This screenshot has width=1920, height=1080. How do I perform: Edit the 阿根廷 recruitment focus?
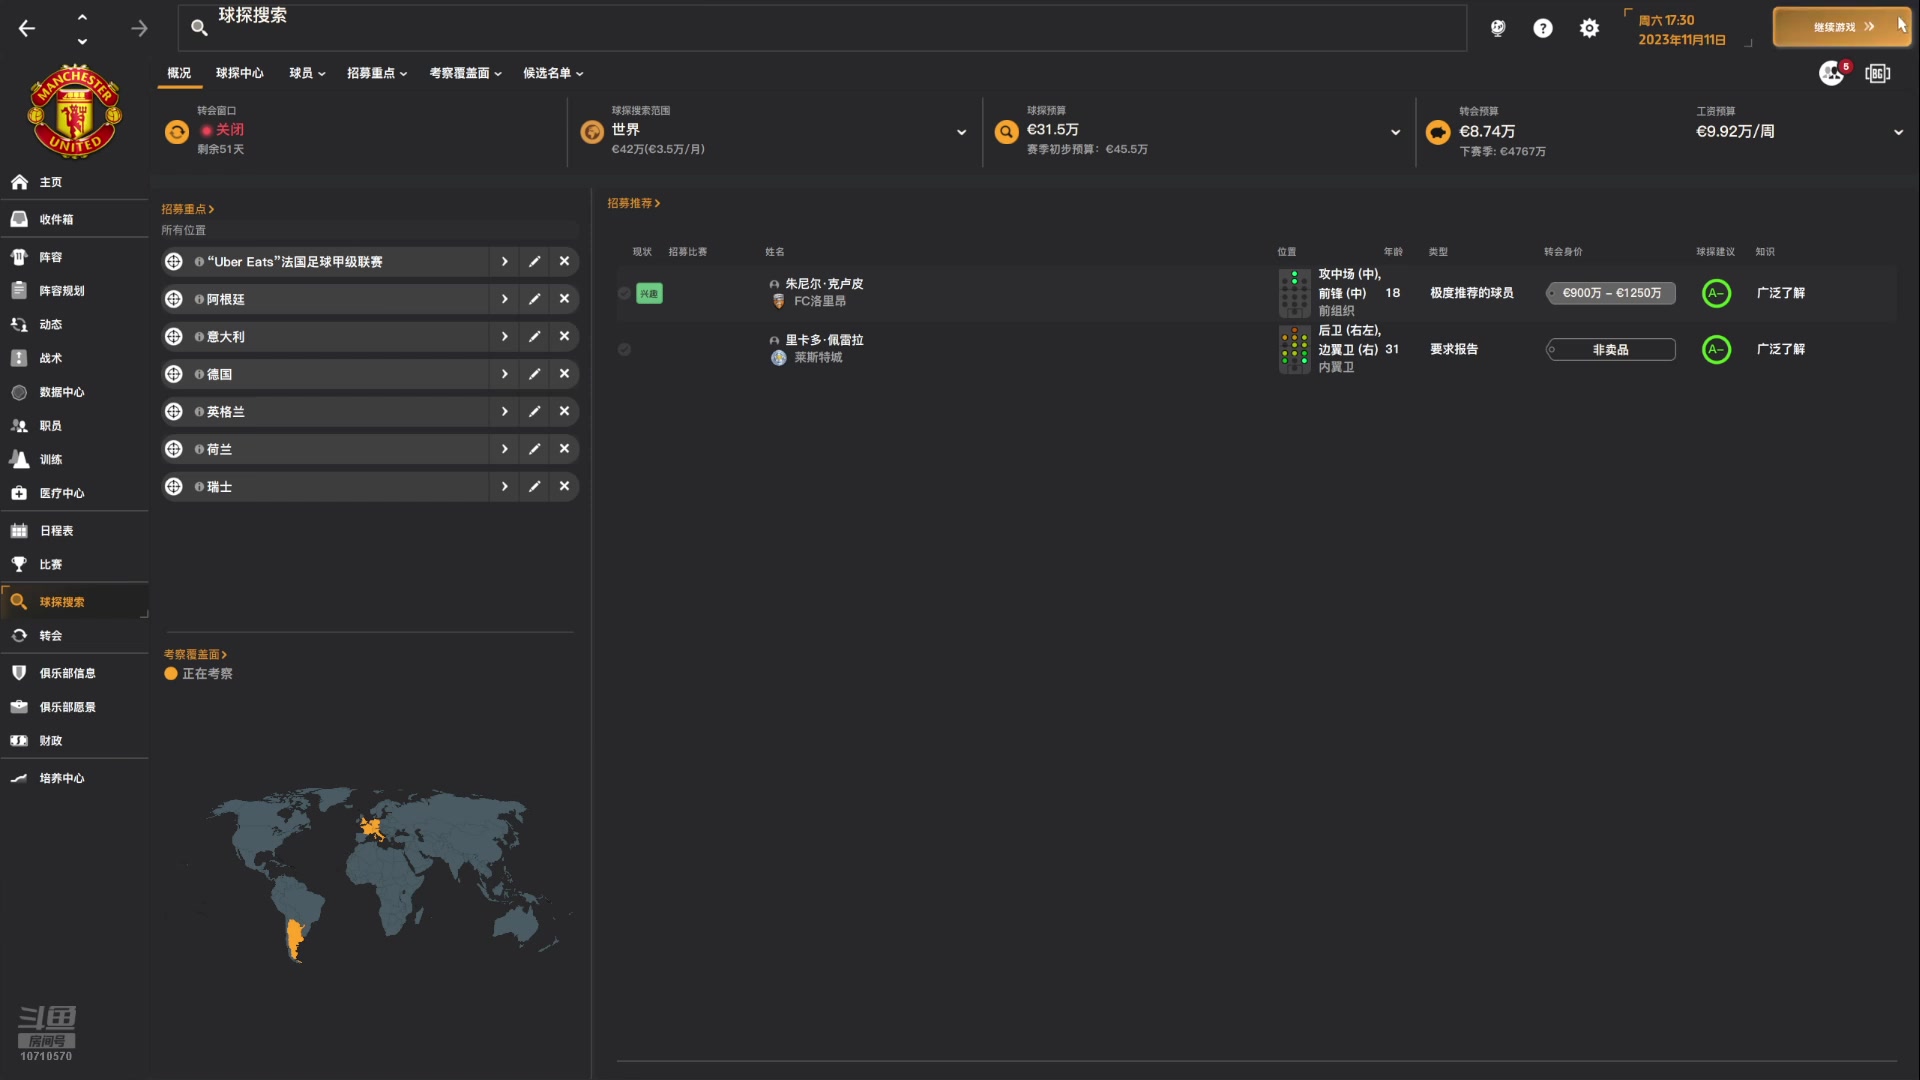(x=534, y=299)
